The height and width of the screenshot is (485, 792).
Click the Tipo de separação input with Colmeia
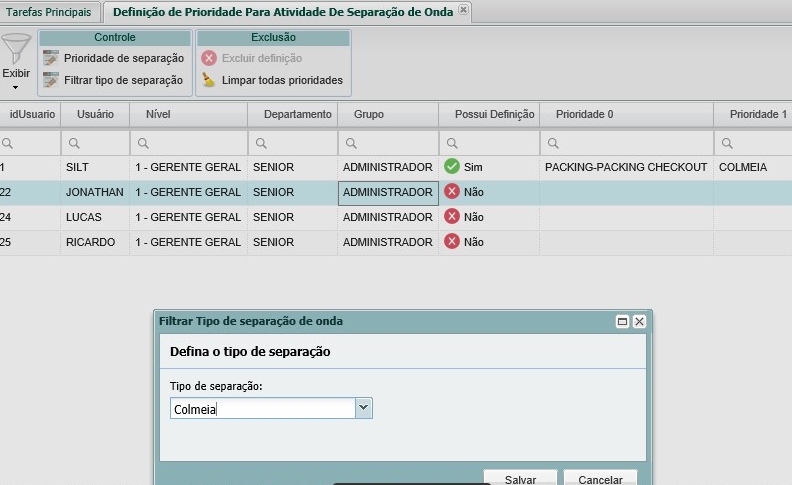point(263,408)
